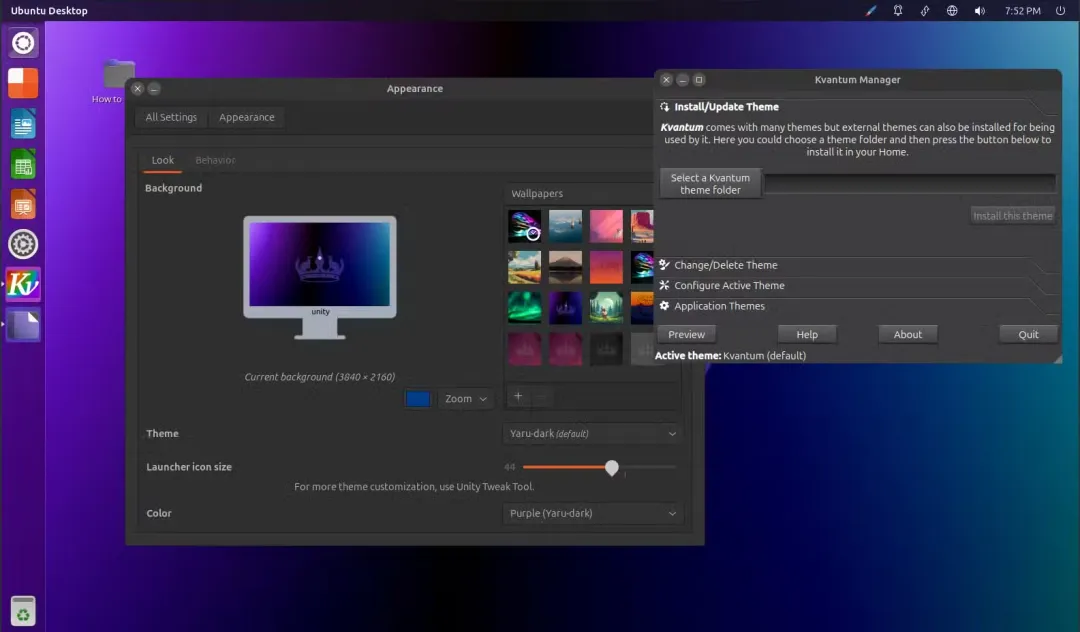
Task: Go back to All Settings
Action: (171, 117)
